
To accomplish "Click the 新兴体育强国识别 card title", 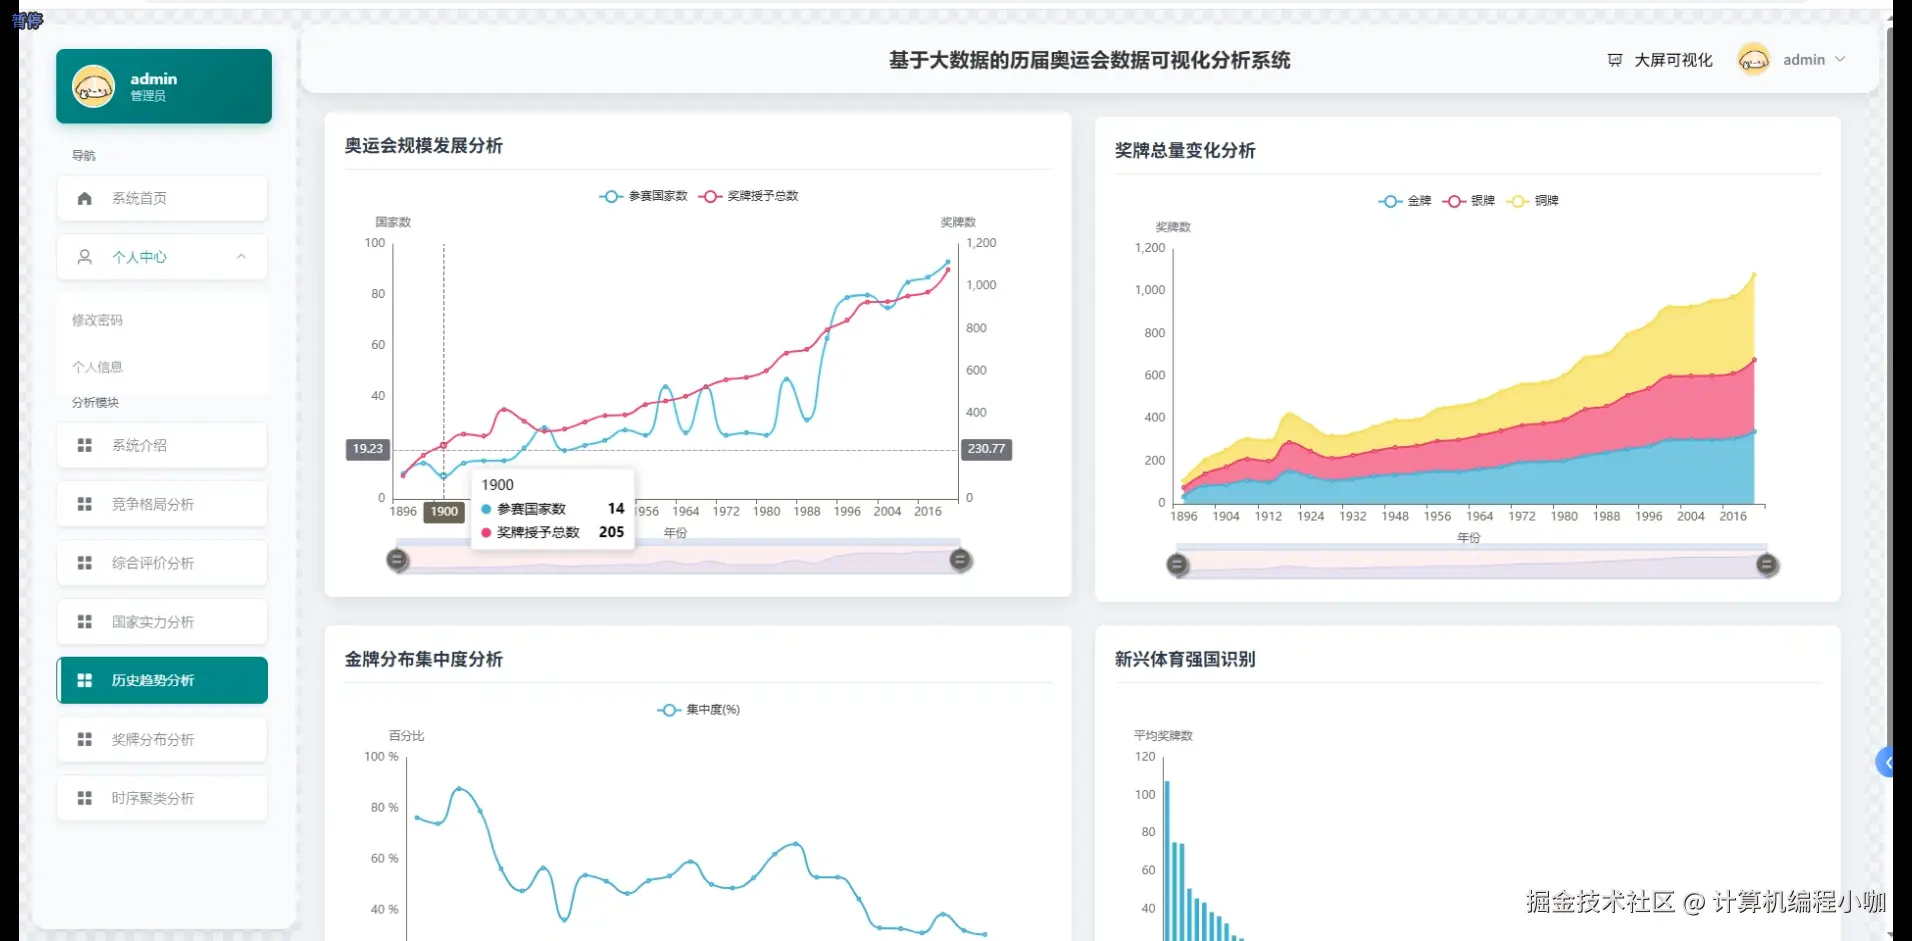I will (1185, 660).
